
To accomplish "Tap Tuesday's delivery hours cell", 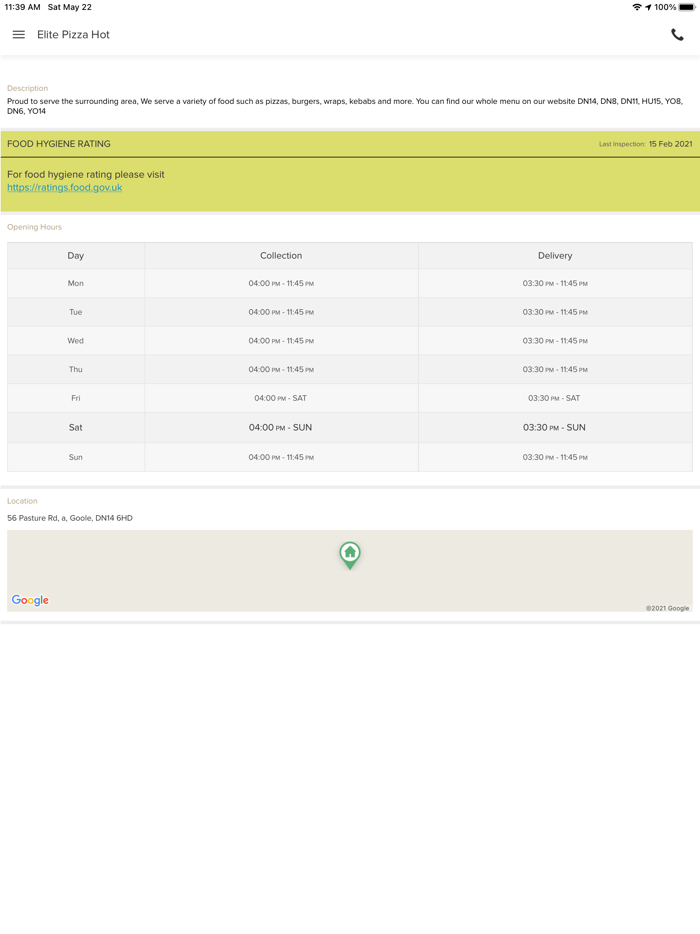I will pos(555,312).
